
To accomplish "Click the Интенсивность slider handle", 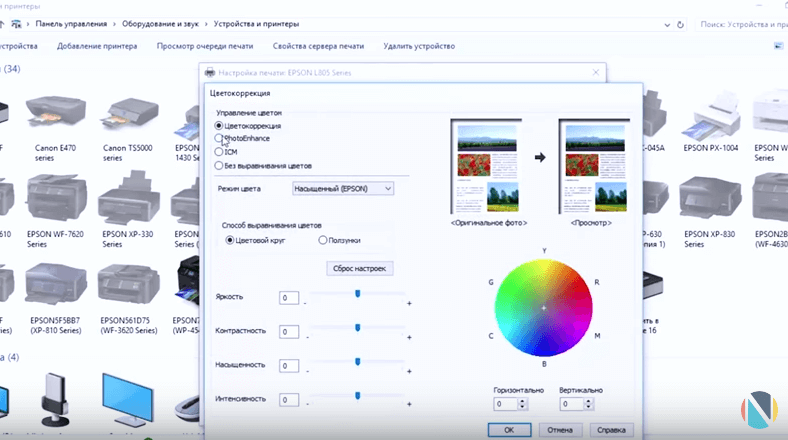I will click(358, 396).
